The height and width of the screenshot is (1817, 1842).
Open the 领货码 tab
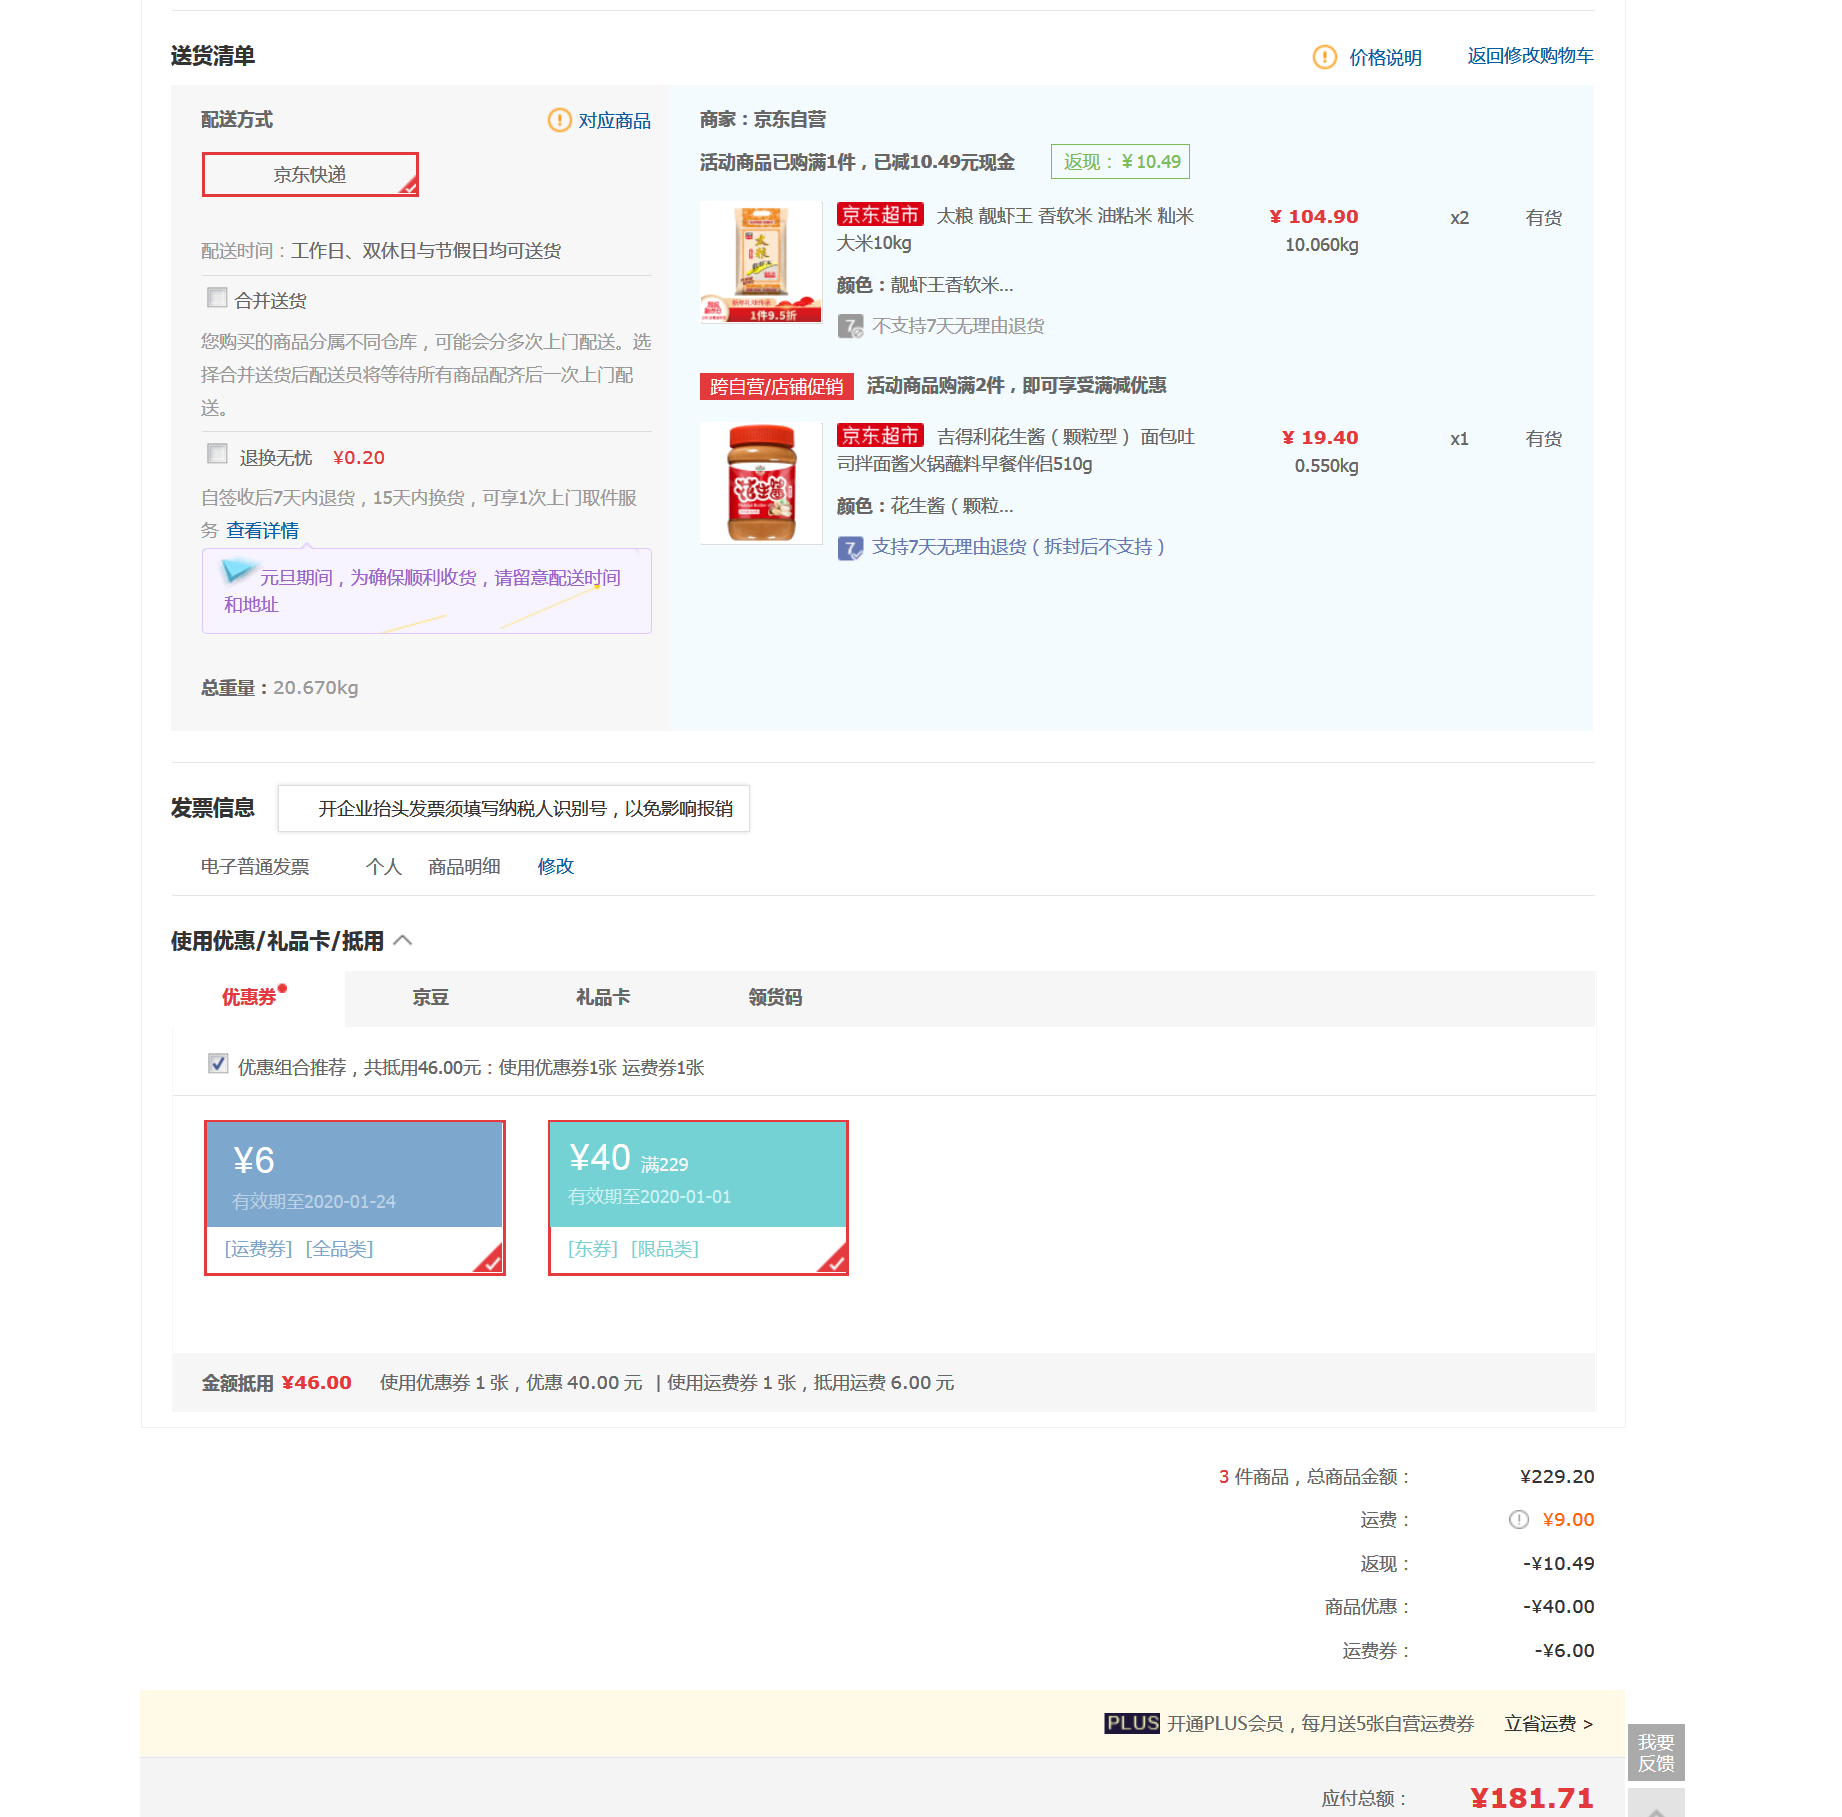pos(775,998)
